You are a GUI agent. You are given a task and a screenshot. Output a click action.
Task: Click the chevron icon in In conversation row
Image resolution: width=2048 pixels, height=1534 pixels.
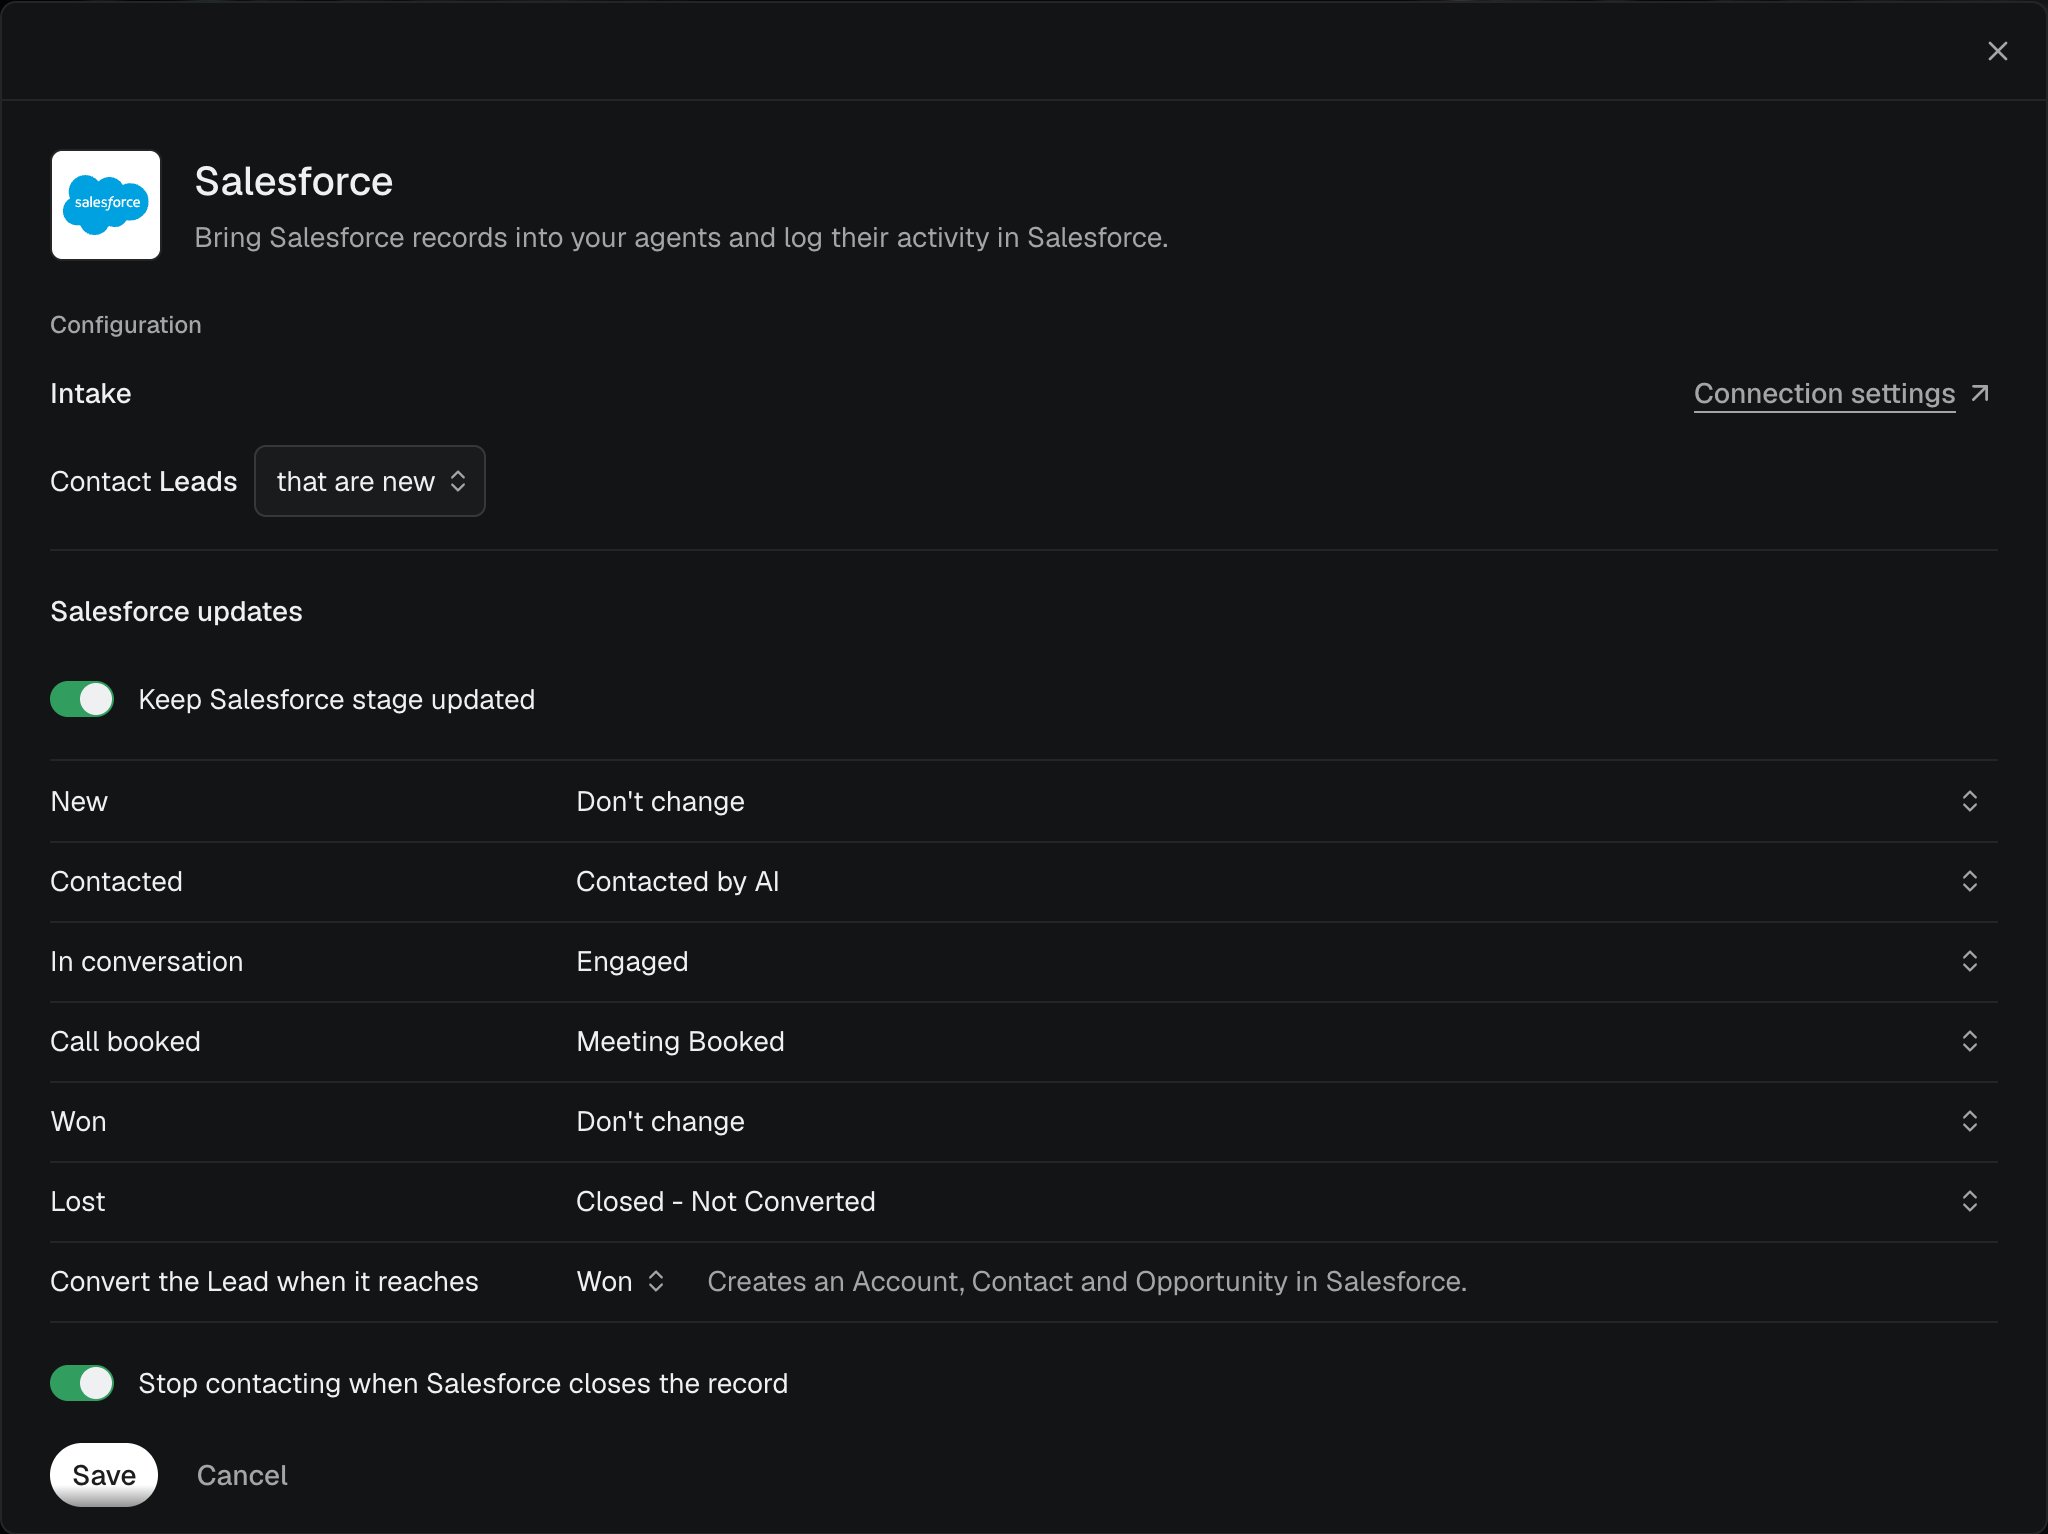(x=1969, y=961)
